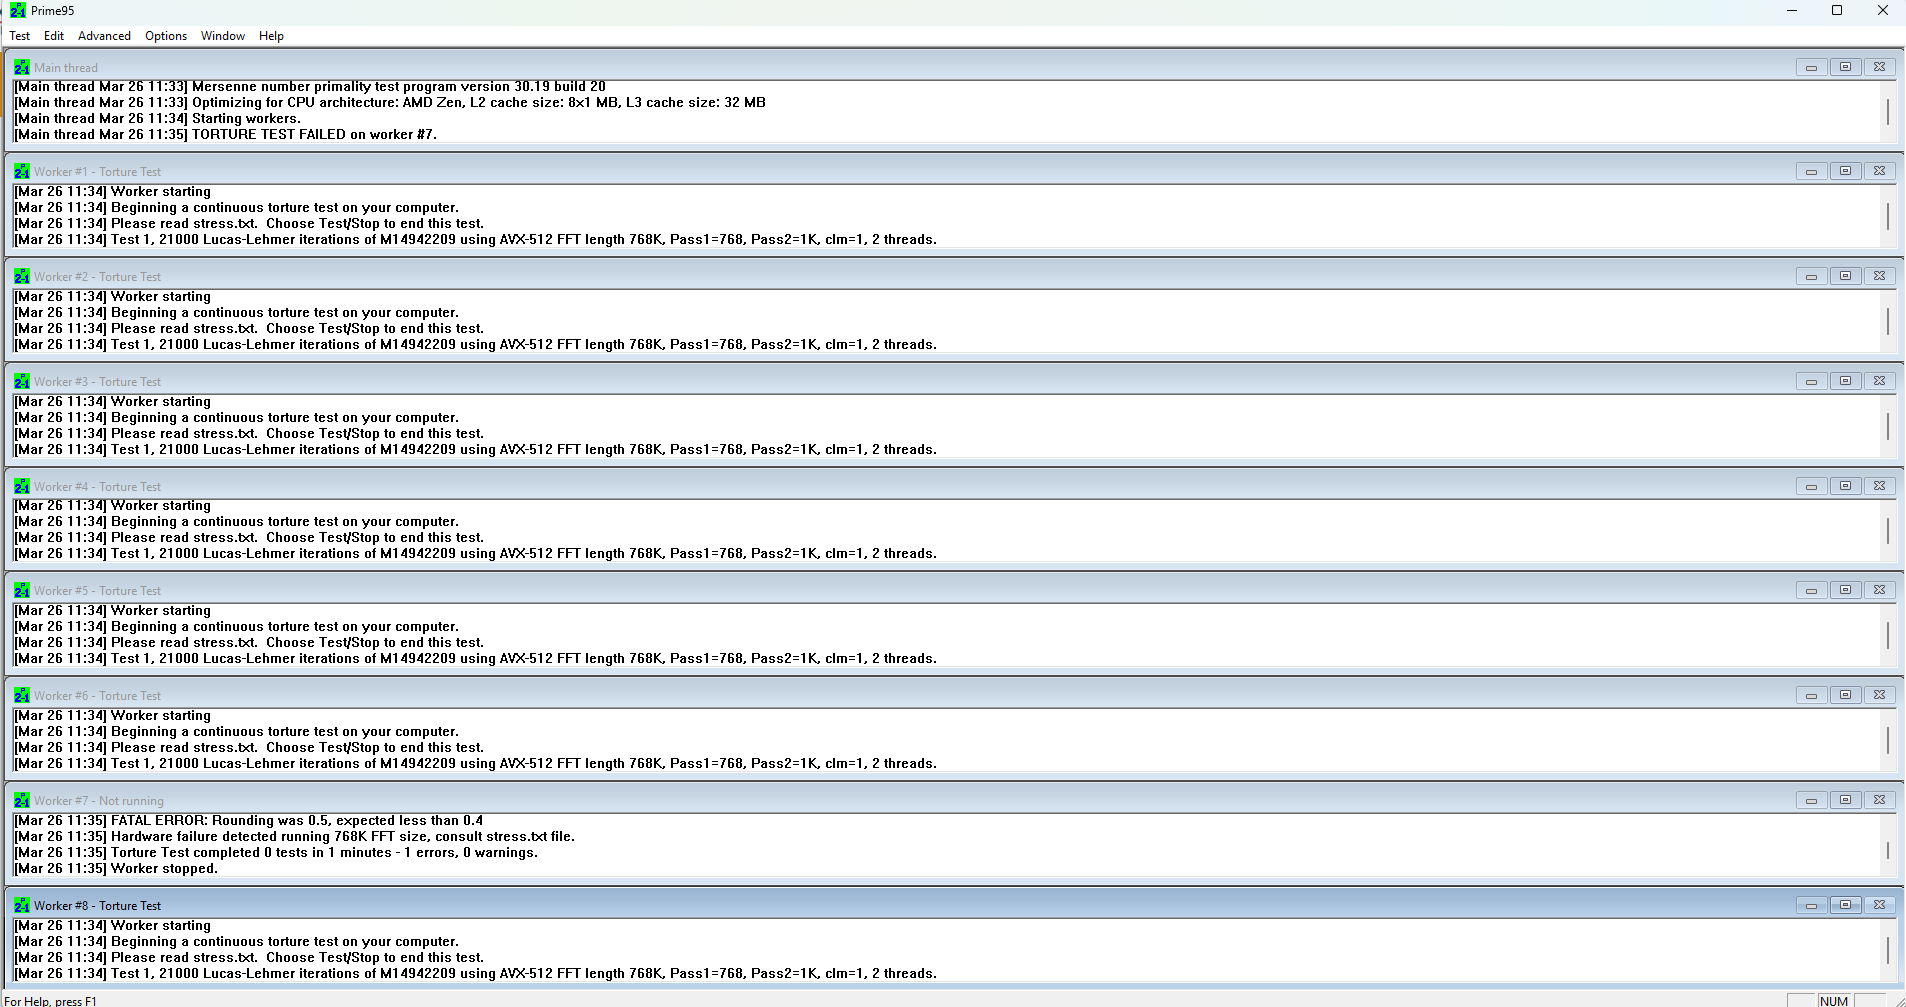Image resolution: width=1906 pixels, height=1007 pixels.
Task: Click Worker #6 'Please read stress.txt' line
Action: click(x=249, y=747)
